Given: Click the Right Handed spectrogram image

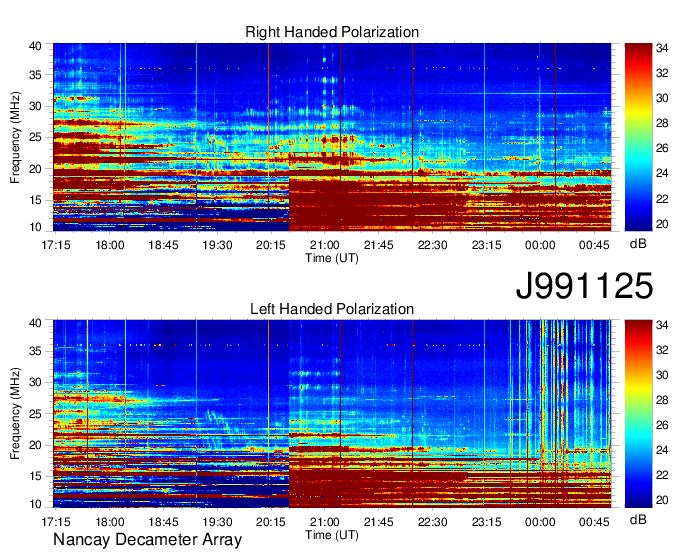Looking at the screenshot, I should click(x=332, y=137).
